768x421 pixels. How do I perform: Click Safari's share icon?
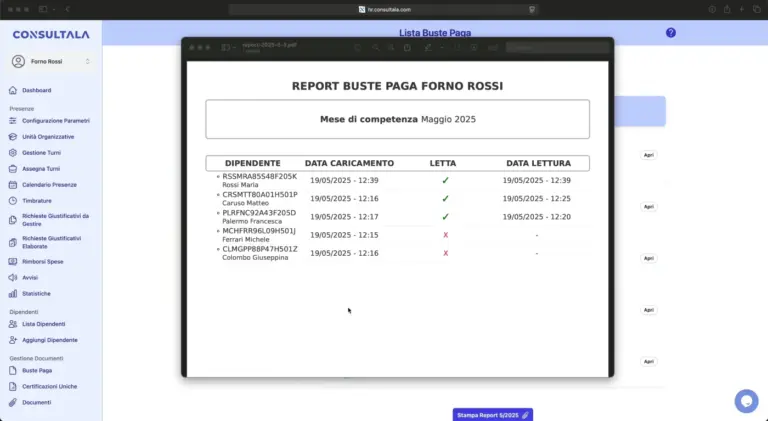point(727,9)
